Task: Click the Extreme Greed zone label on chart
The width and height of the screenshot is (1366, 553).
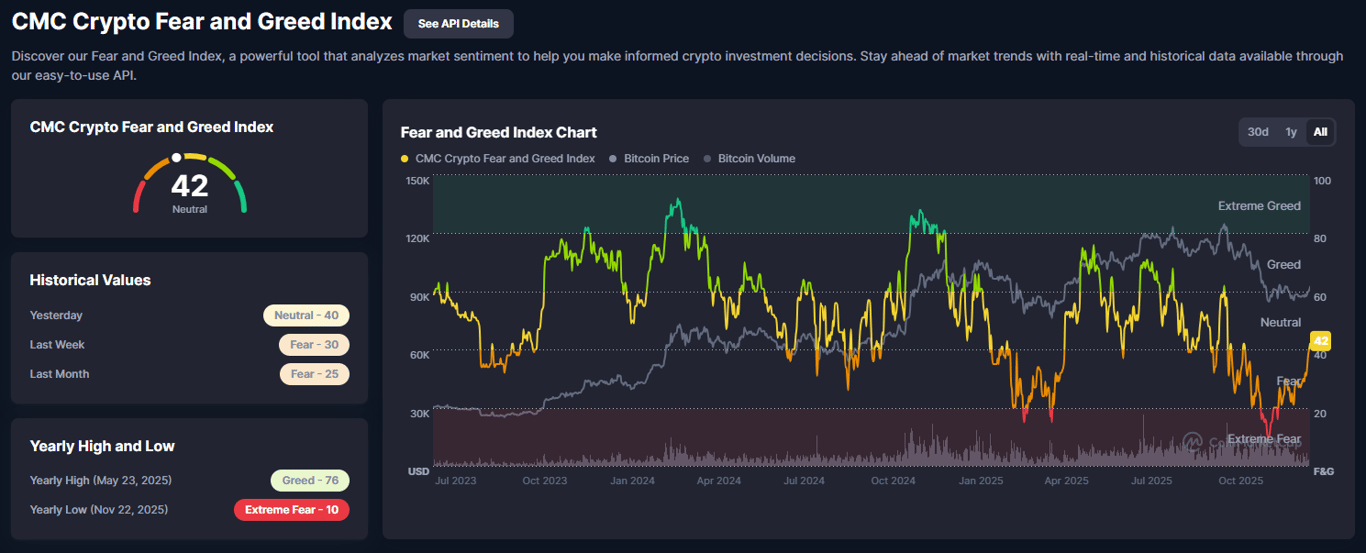Action: tap(1259, 206)
